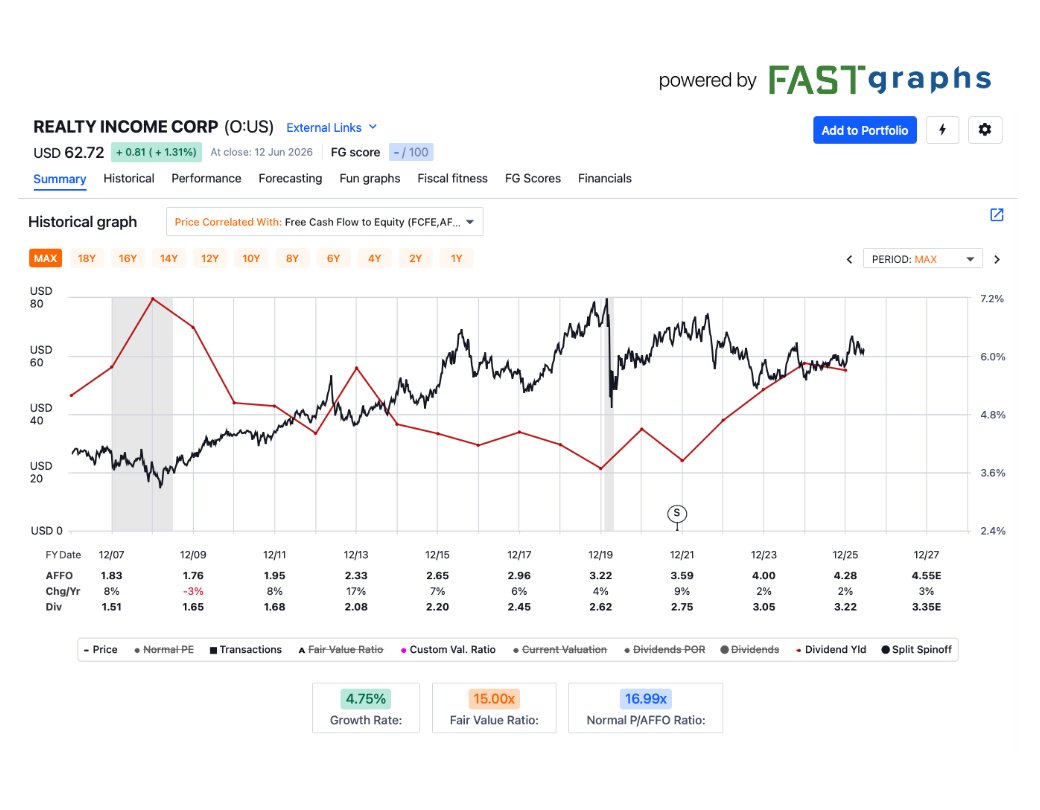Open the Performance tab
This screenshot has height=810, width=1040.
206,178
